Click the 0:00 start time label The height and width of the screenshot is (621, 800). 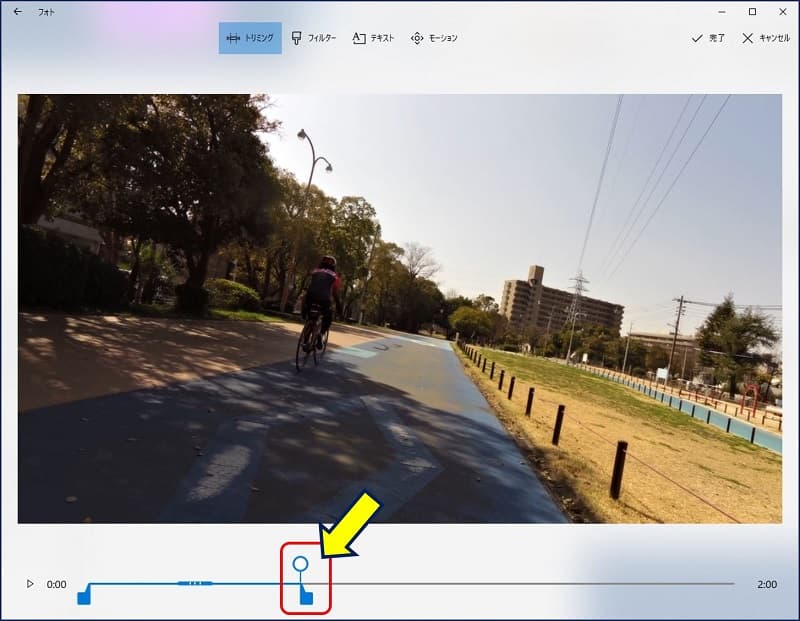[57, 584]
